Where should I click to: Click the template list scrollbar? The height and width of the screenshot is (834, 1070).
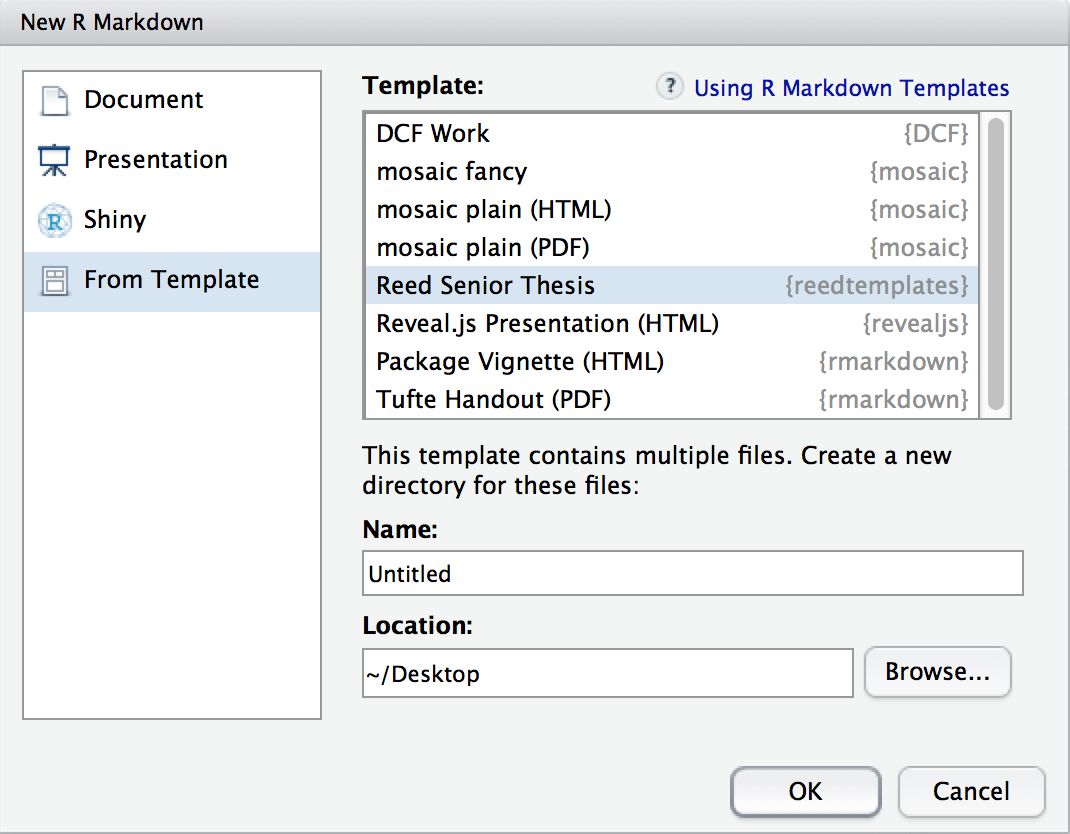(x=996, y=264)
